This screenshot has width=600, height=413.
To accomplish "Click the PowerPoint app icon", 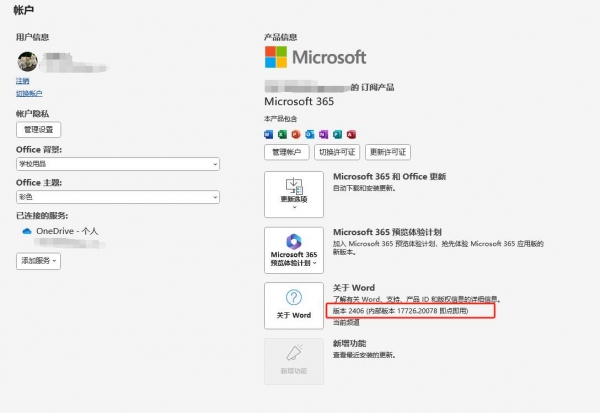I will click(296, 134).
